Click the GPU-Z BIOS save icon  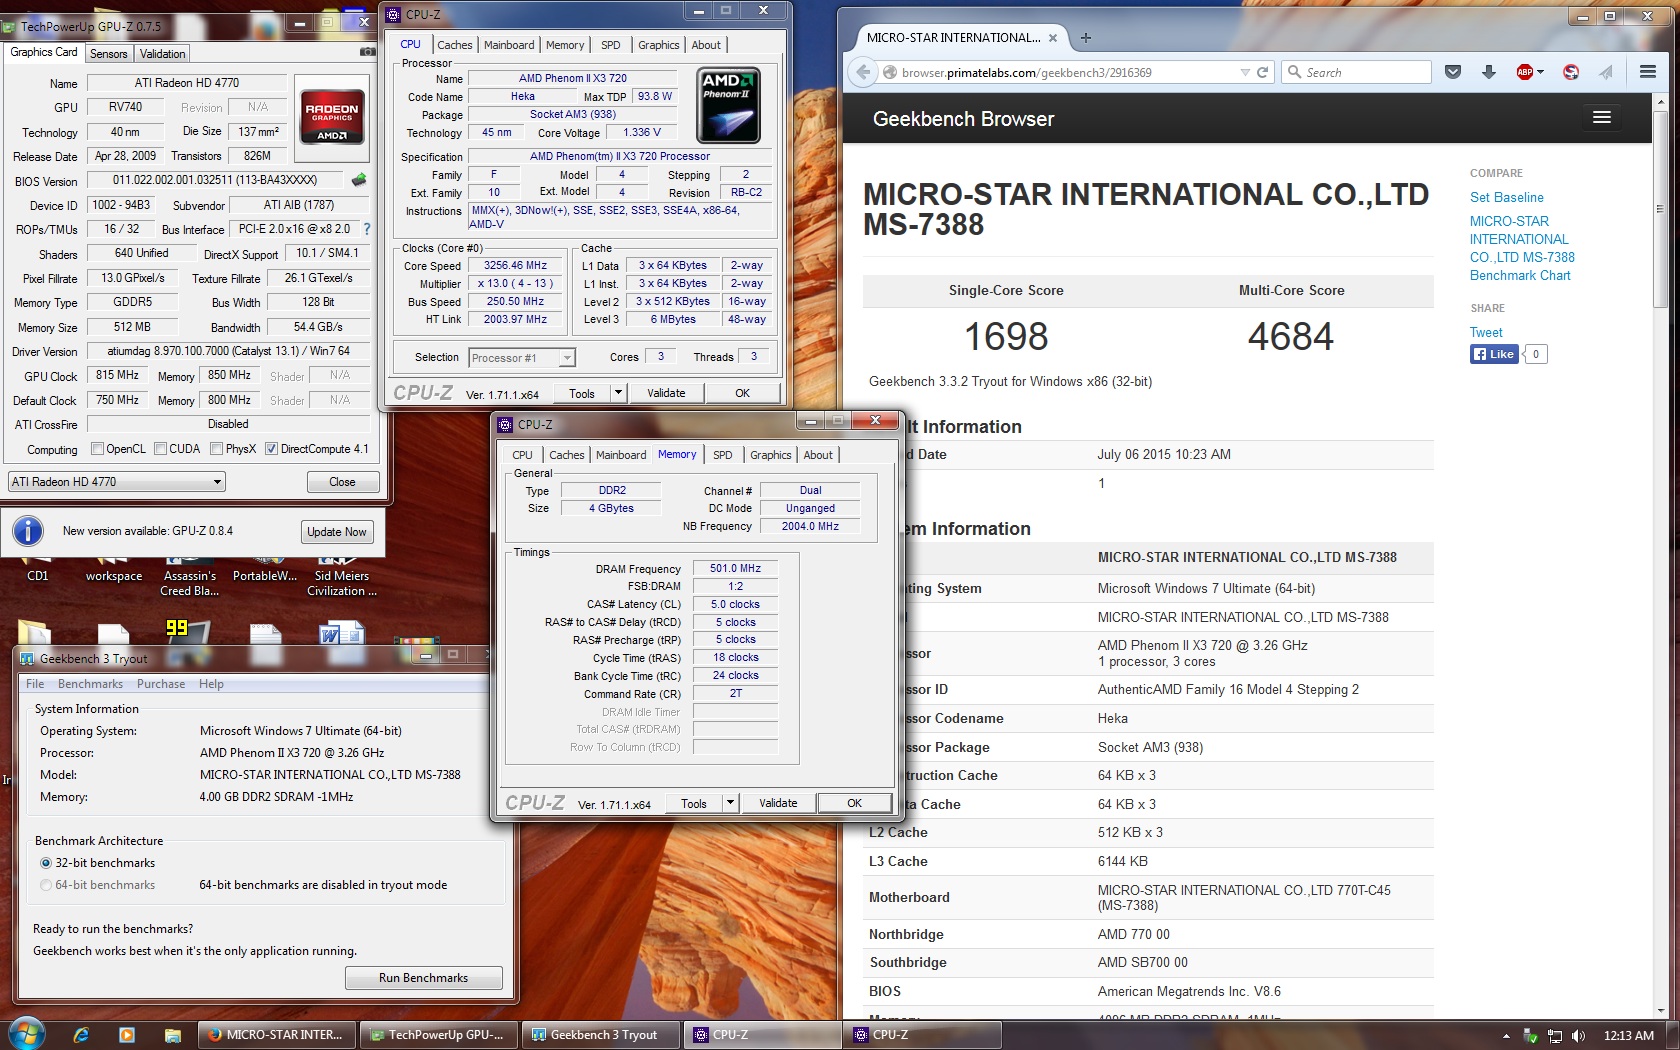(x=359, y=180)
